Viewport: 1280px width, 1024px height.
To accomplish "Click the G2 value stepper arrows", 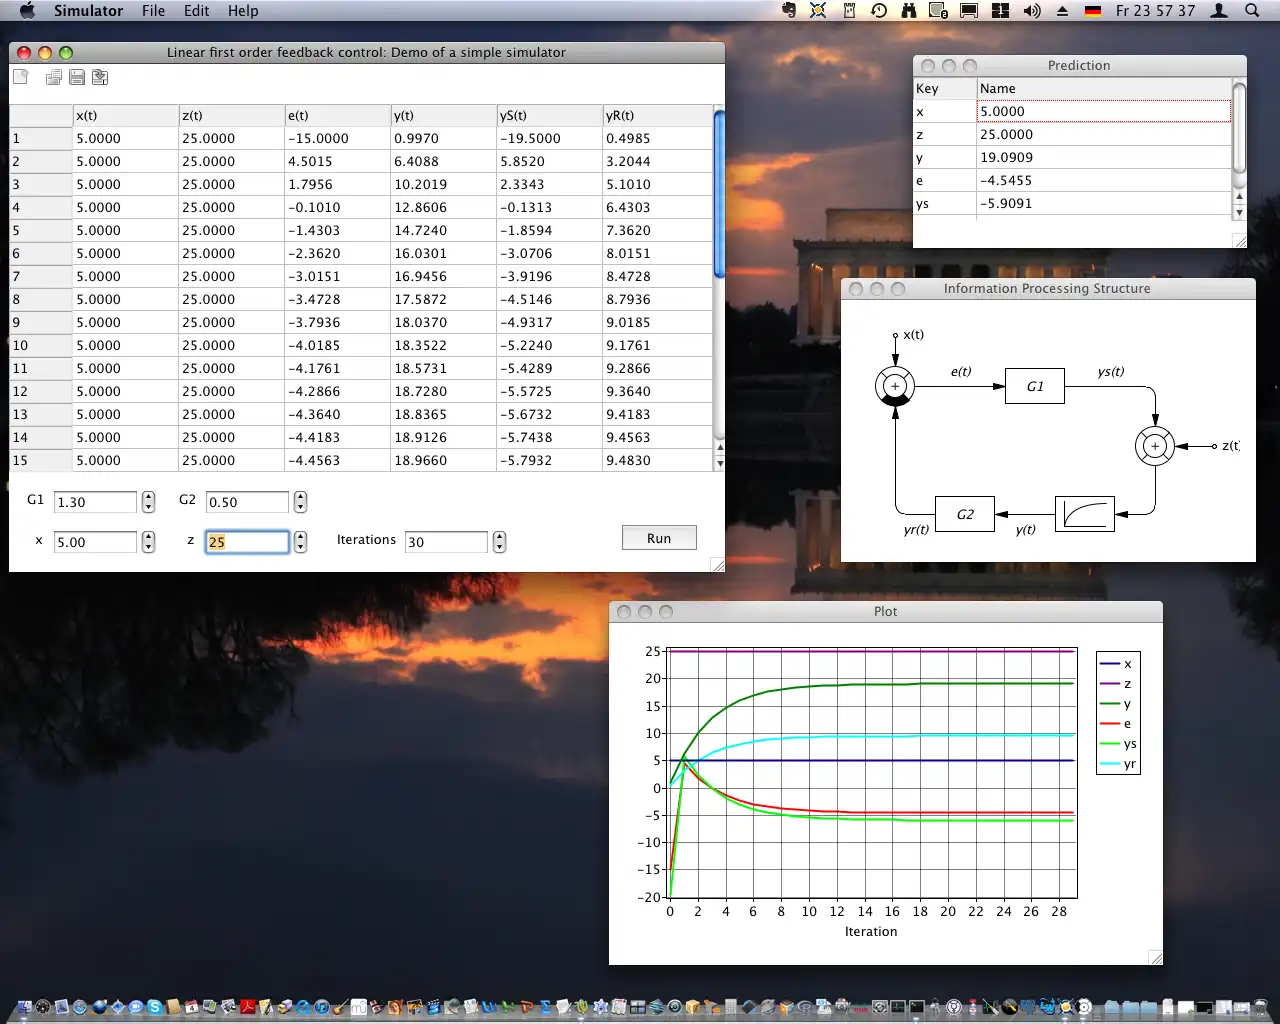I will (x=301, y=502).
